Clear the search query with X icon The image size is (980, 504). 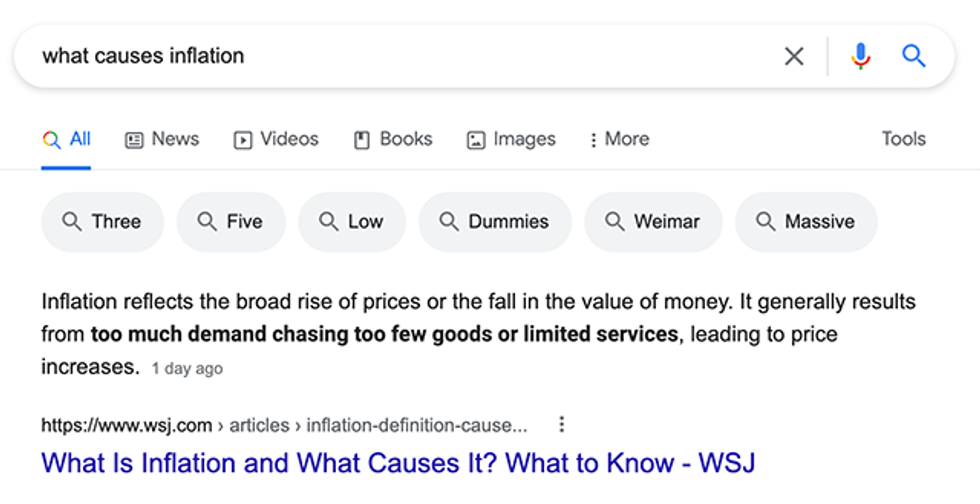tap(794, 56)
